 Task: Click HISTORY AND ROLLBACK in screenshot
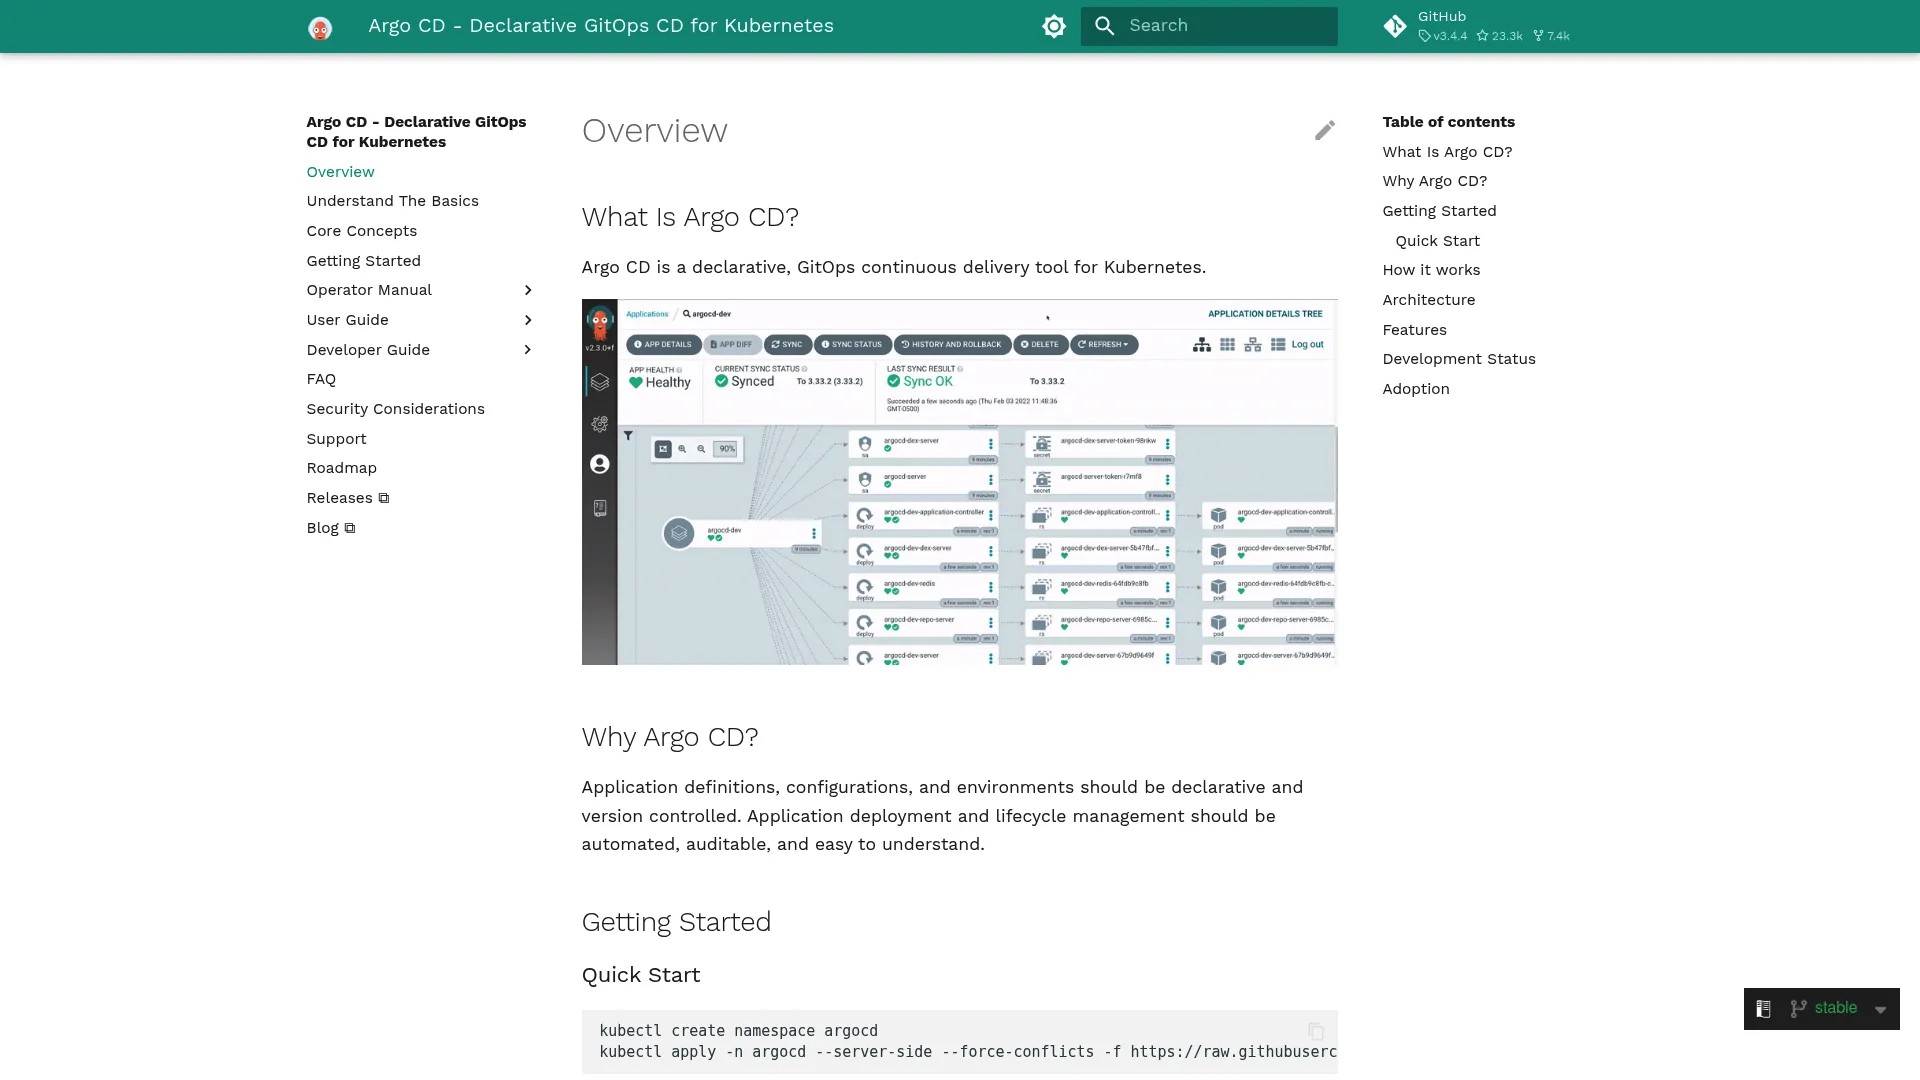click(952, 344)
